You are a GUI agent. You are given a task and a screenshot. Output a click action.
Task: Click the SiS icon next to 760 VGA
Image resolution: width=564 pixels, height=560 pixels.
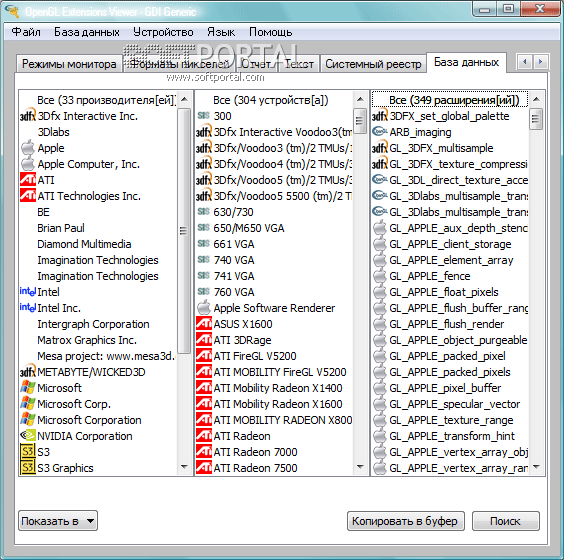(204, 292)
